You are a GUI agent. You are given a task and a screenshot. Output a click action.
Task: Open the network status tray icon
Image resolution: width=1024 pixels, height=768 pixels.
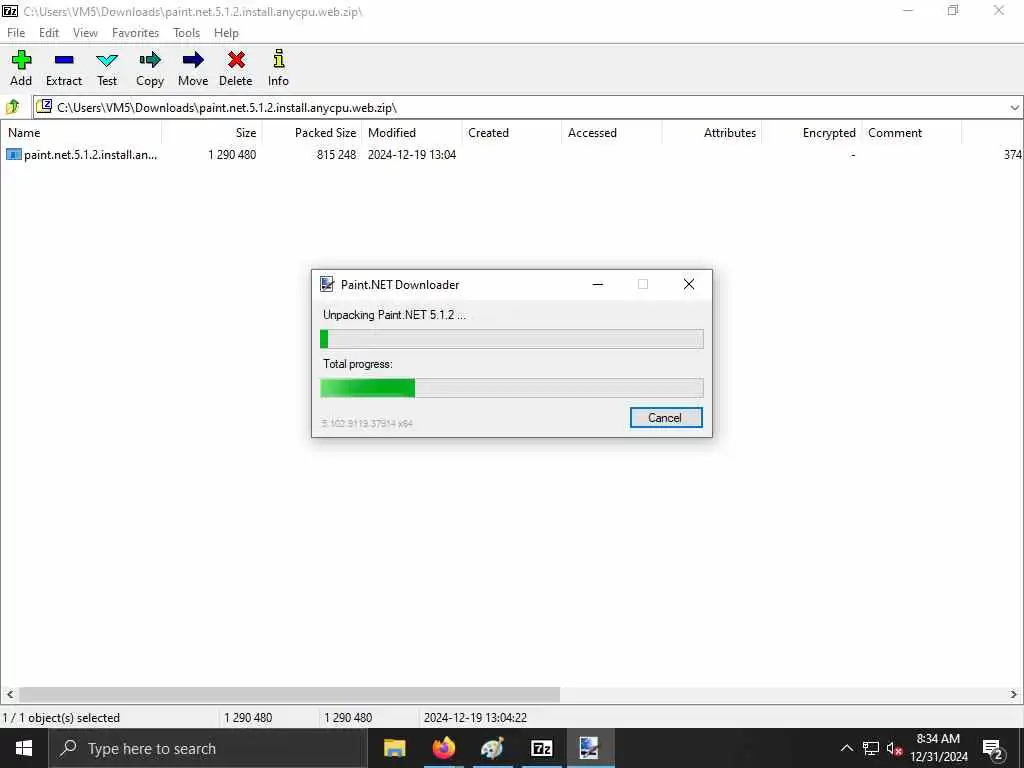[x=871, y=748]
